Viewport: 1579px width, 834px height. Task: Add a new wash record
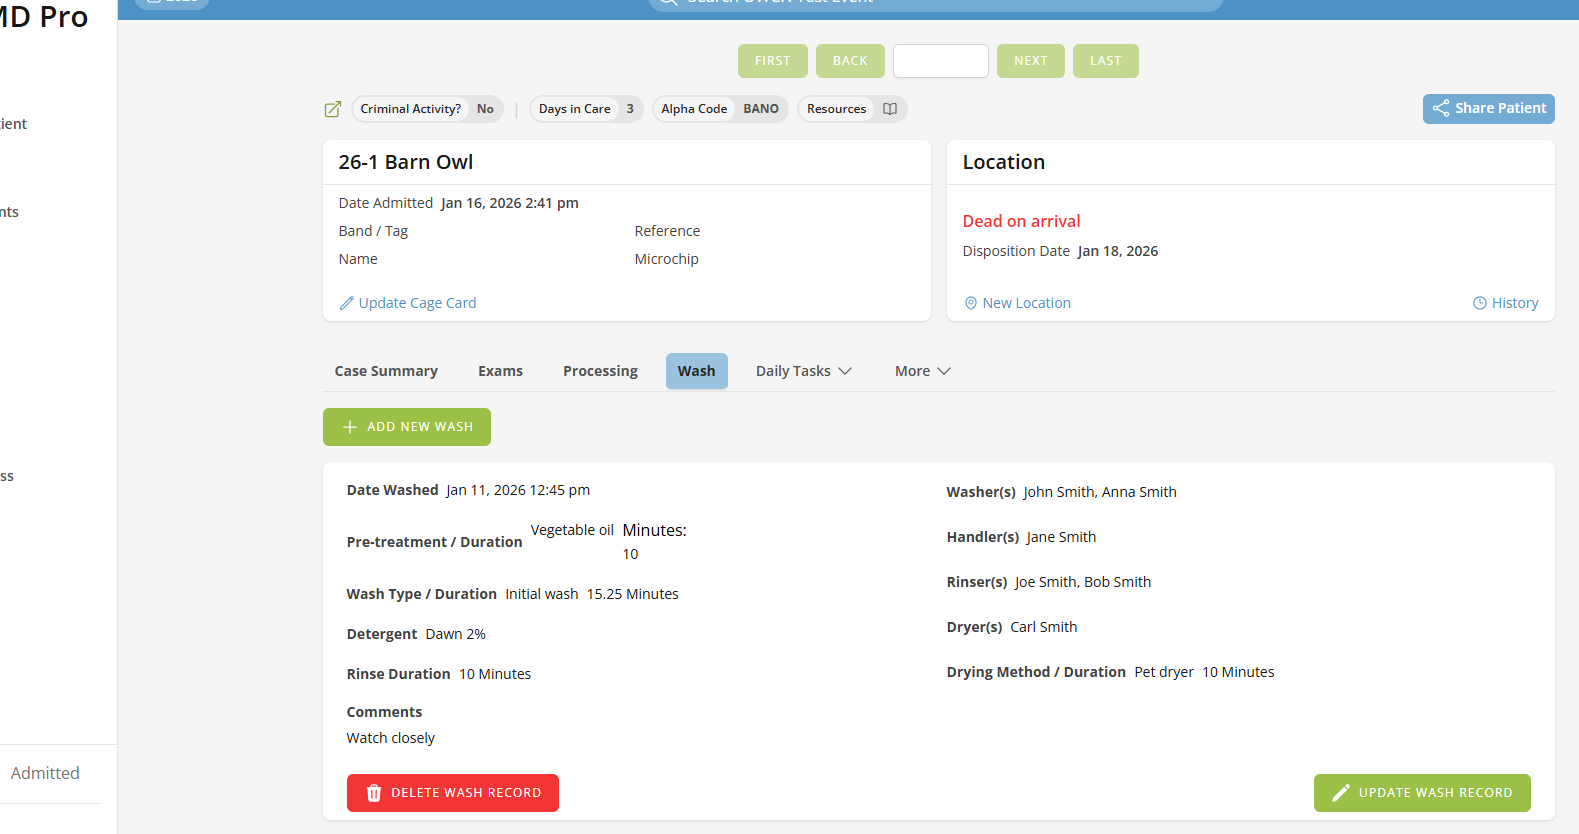tap(407, 427)
